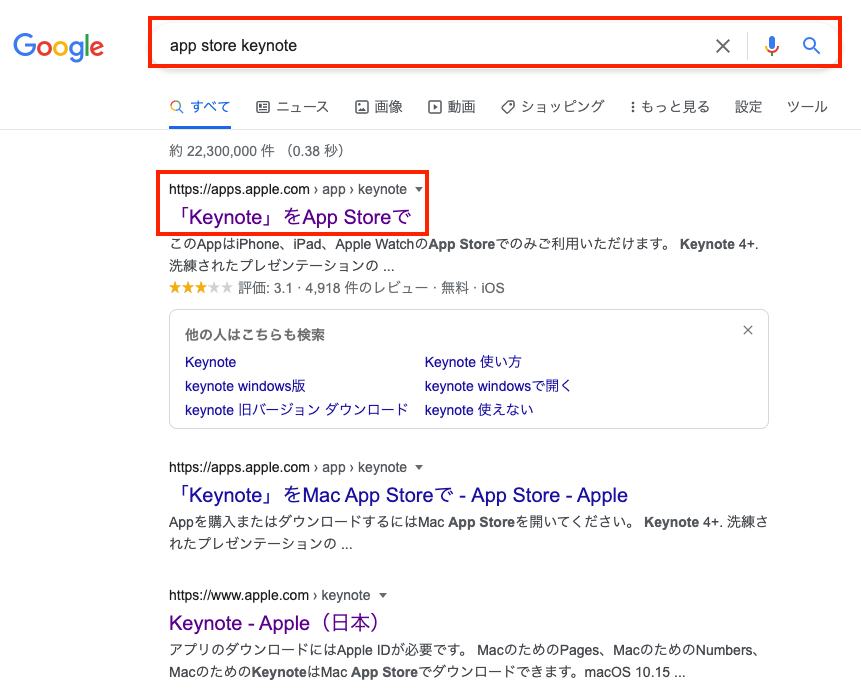Viewport: 861px width, 695px height.
Task: Expand dropdown arrow beside second apps.apple.com URL
Action: click(419, 468)
